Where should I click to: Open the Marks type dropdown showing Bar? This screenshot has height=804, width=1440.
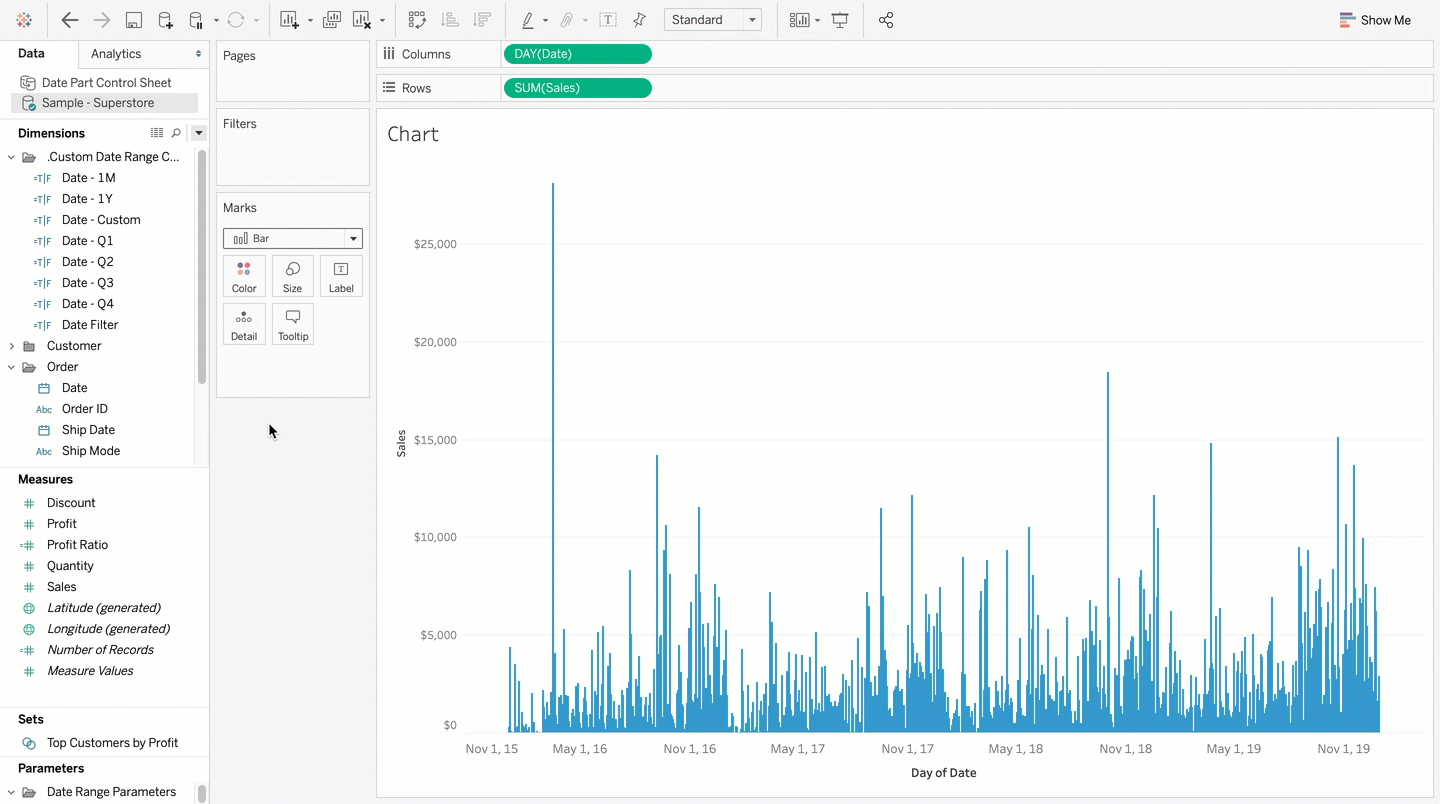coord(292,238)
